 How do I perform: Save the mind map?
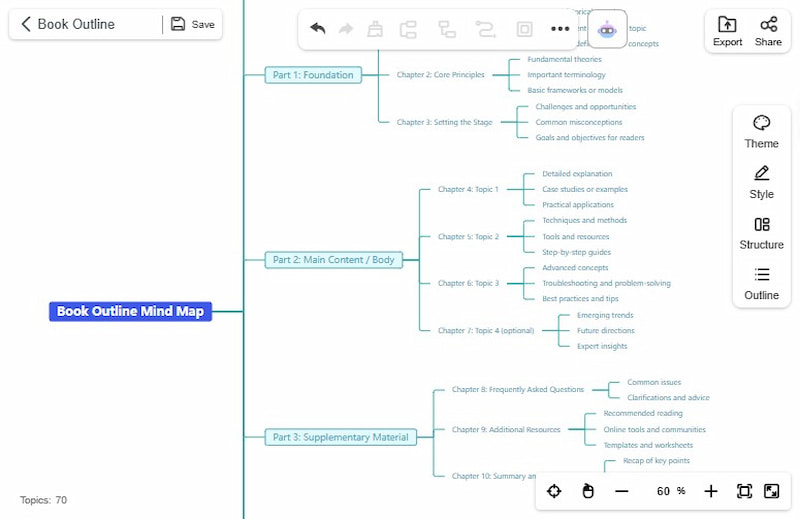192,24
